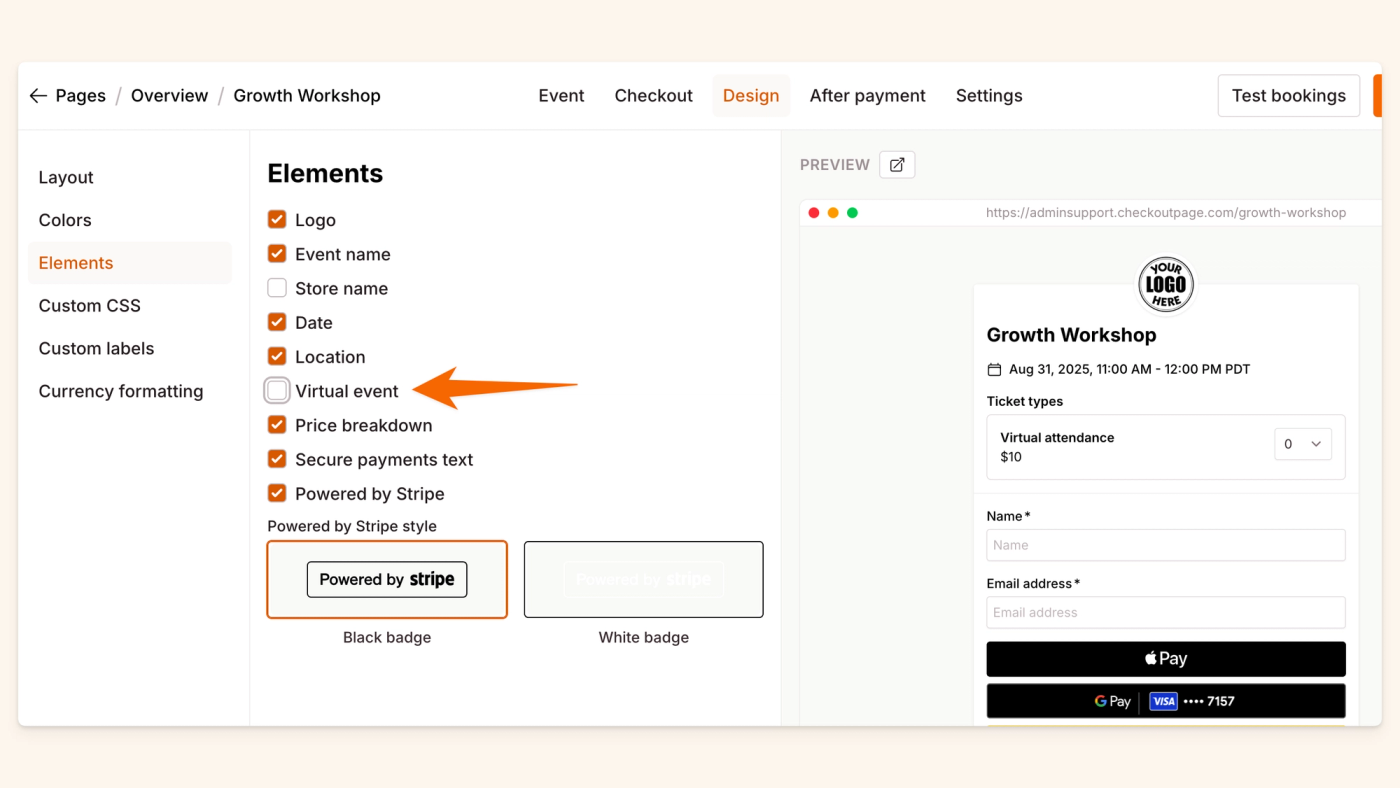Open Currency formatting in the sidebar

click(130, 391)
